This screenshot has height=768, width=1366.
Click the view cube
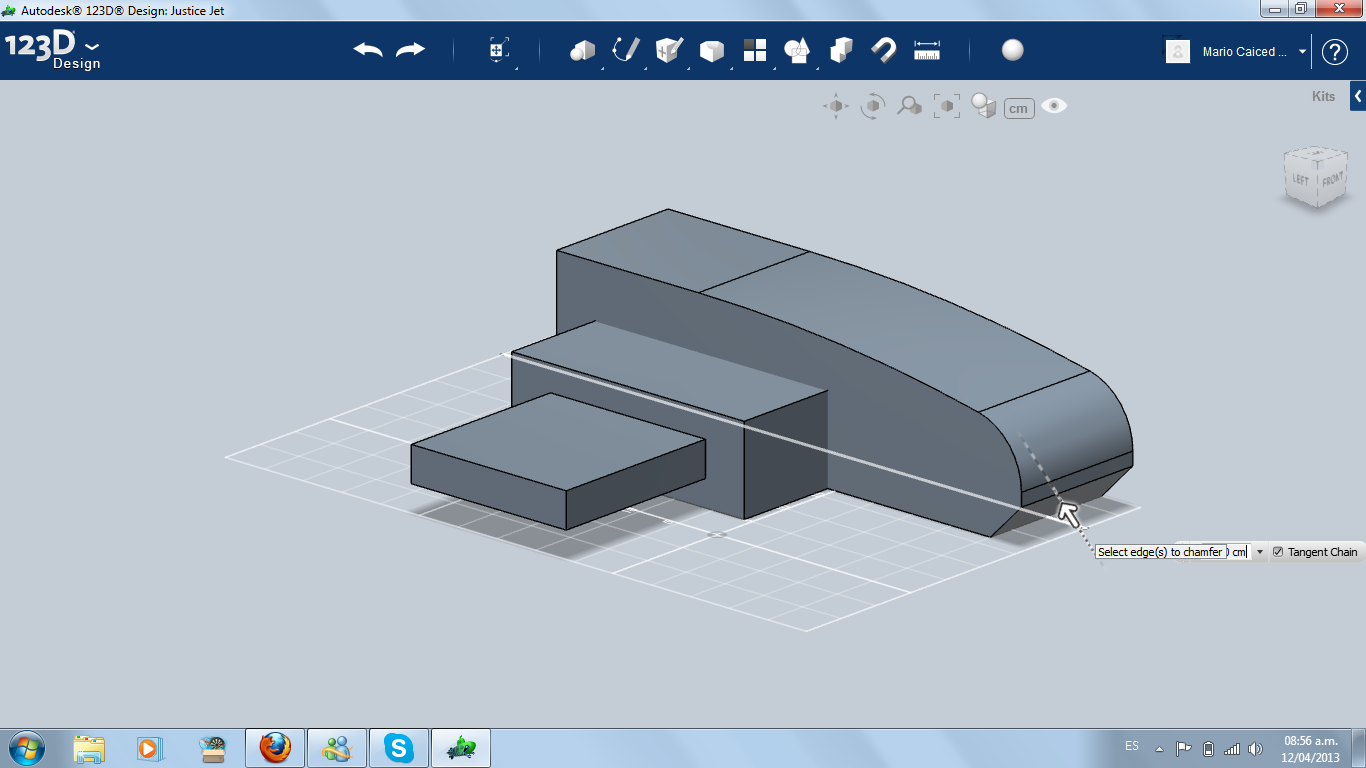[x=1316, y=177]
